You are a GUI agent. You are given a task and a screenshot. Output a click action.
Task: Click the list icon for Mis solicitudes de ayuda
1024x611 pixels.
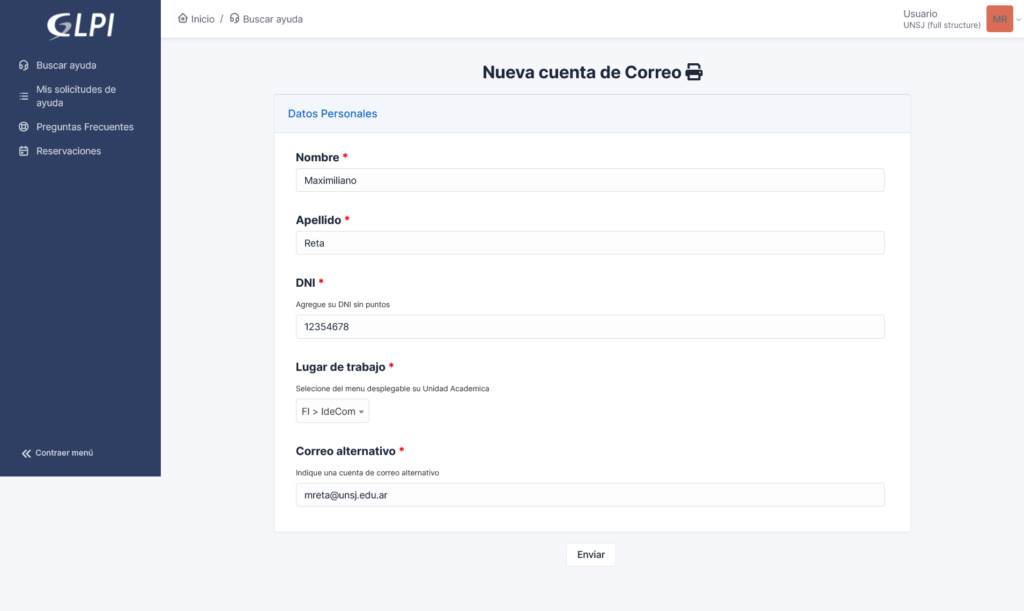[x=24, y=96]
